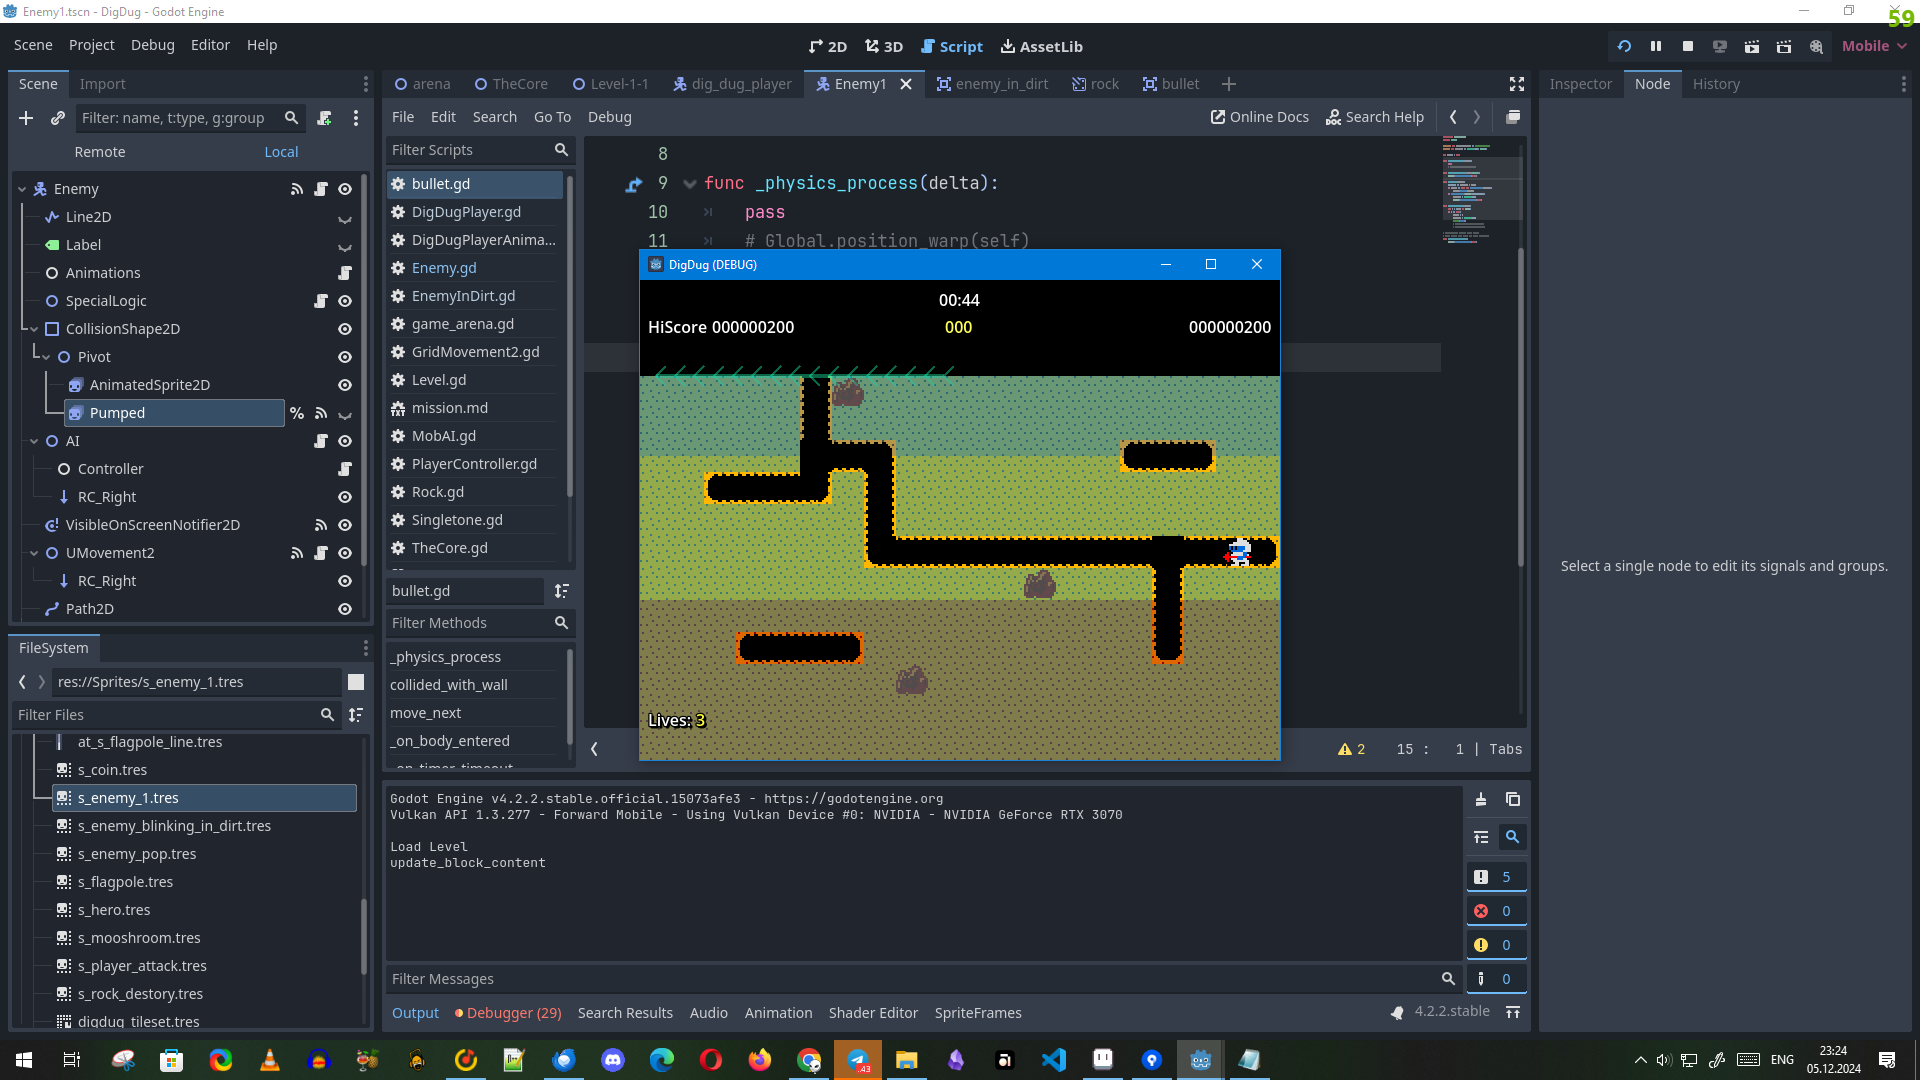This screenshot has height=1080, width=1920.
Task: Open the dig_dug_player scene tab
Action: 732,84
